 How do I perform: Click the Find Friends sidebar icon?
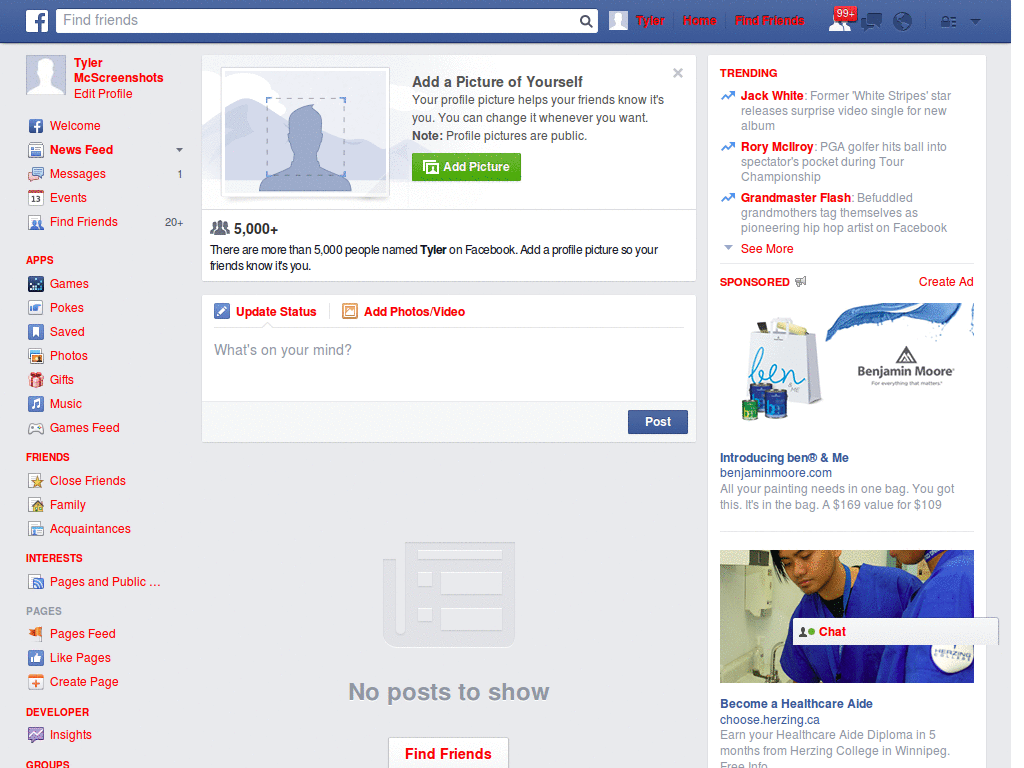[36, 222]
